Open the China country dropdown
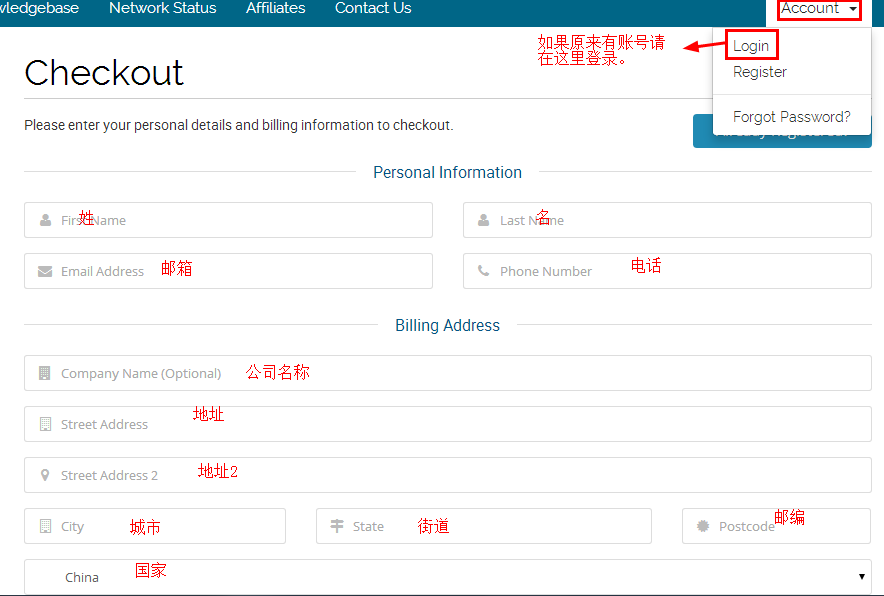This screenshot has height=596, width=884. point(447,577)
